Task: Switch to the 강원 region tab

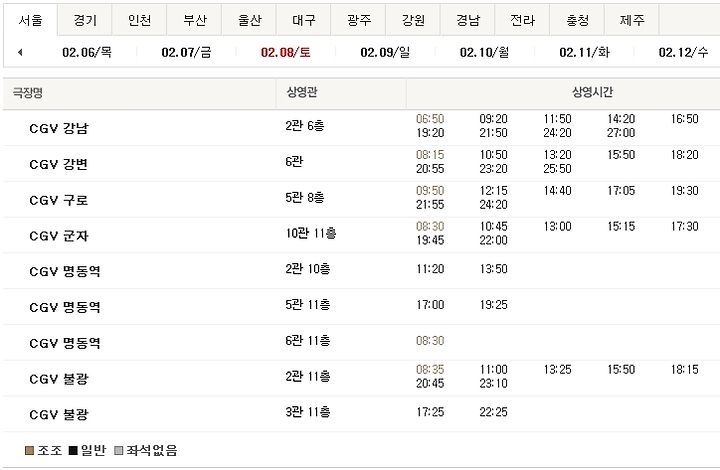Action: pos(413,20)
